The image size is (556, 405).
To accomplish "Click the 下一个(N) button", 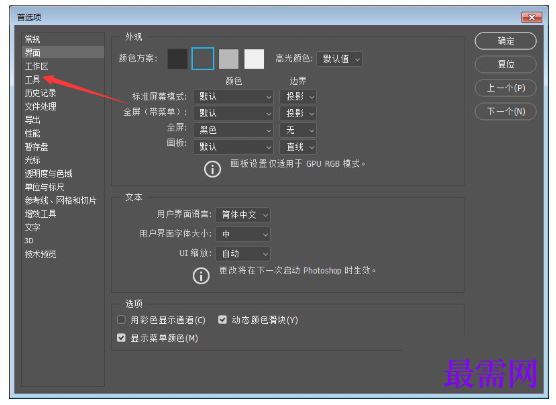I will [505, 112].
